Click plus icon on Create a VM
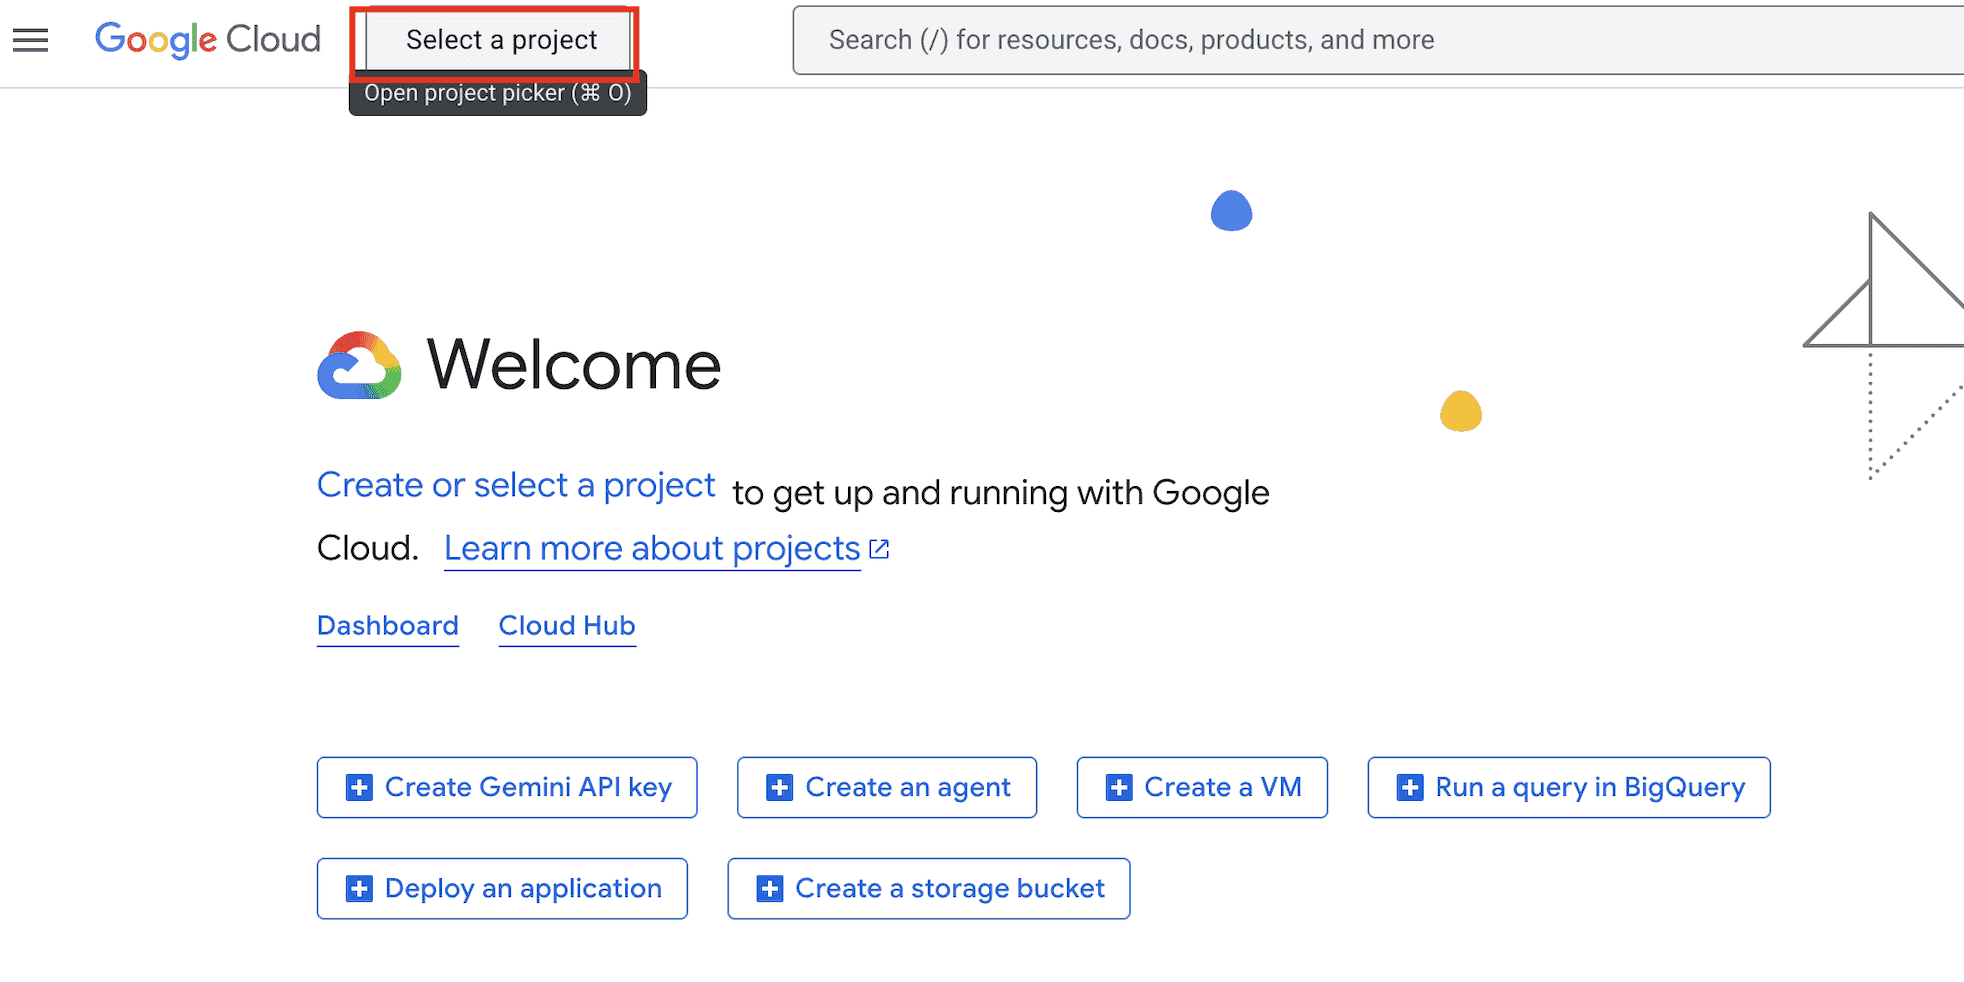 coord(1119,788)
